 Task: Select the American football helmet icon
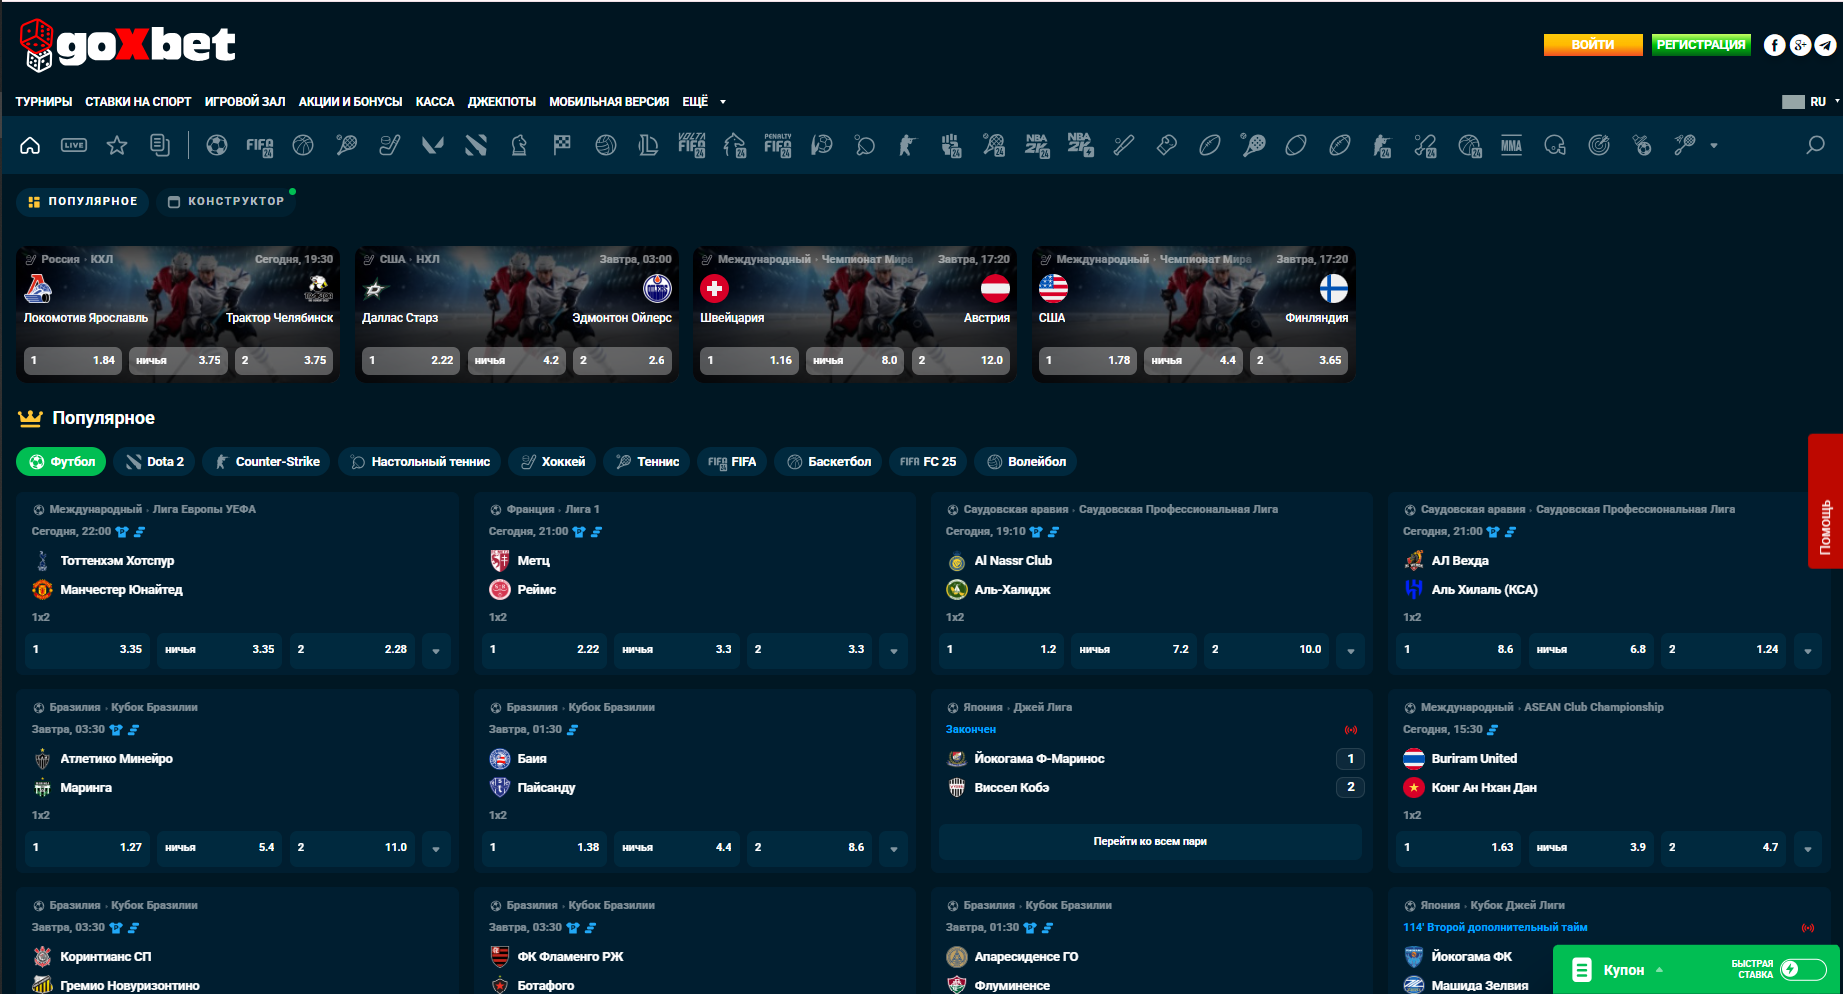(1555, 145)
